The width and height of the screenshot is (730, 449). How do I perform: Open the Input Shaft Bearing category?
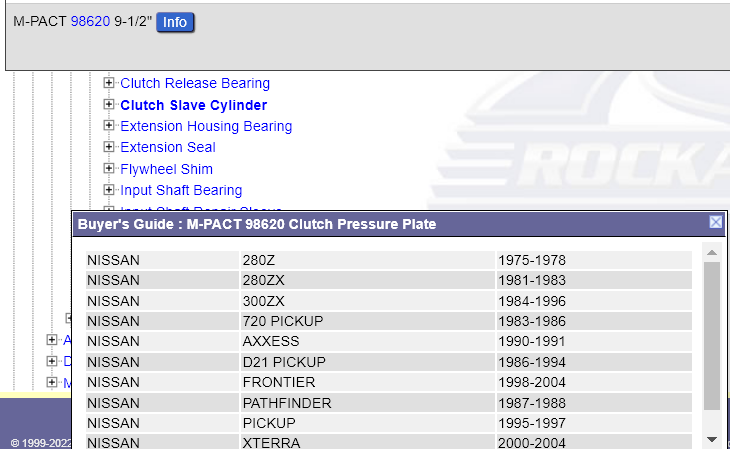tap(181, 190)
